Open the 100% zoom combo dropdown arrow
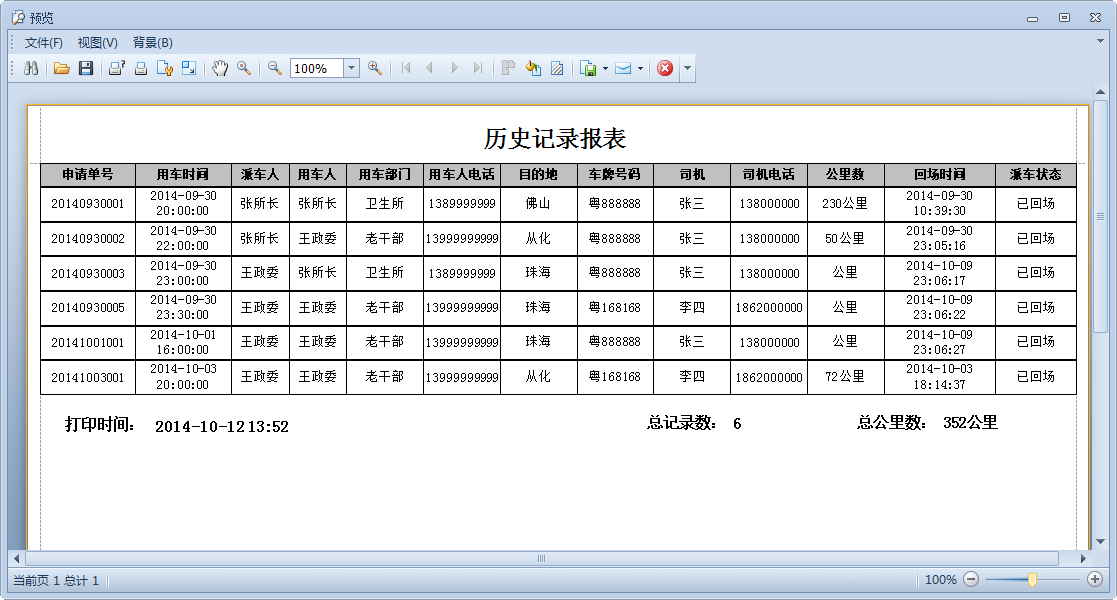The width and height of the screenshot is (1117, 600). (x=351, y=68)
